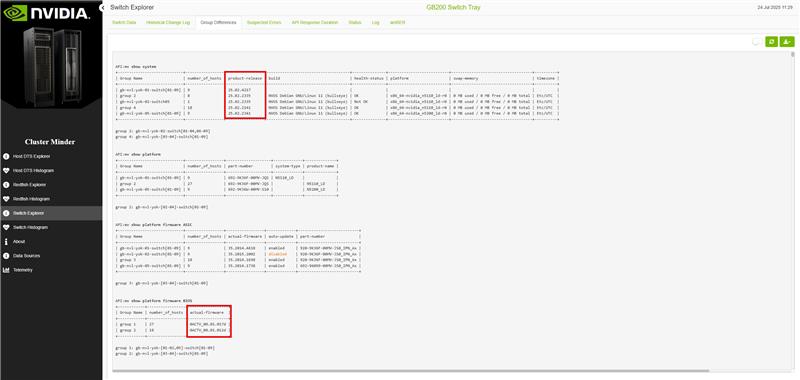Viewport: 800px width, 380px height.
Task: Click the Switch Explorer page title
Action: coord(132,8)
